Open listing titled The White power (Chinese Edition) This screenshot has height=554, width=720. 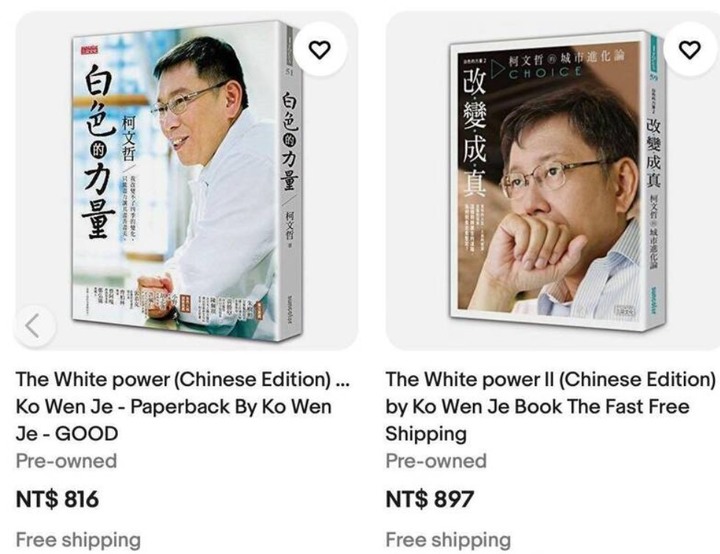tap(183, 407)
